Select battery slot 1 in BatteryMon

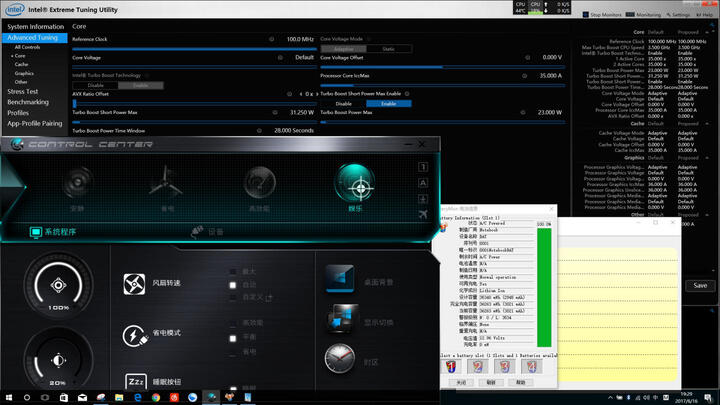coord(451,366)
